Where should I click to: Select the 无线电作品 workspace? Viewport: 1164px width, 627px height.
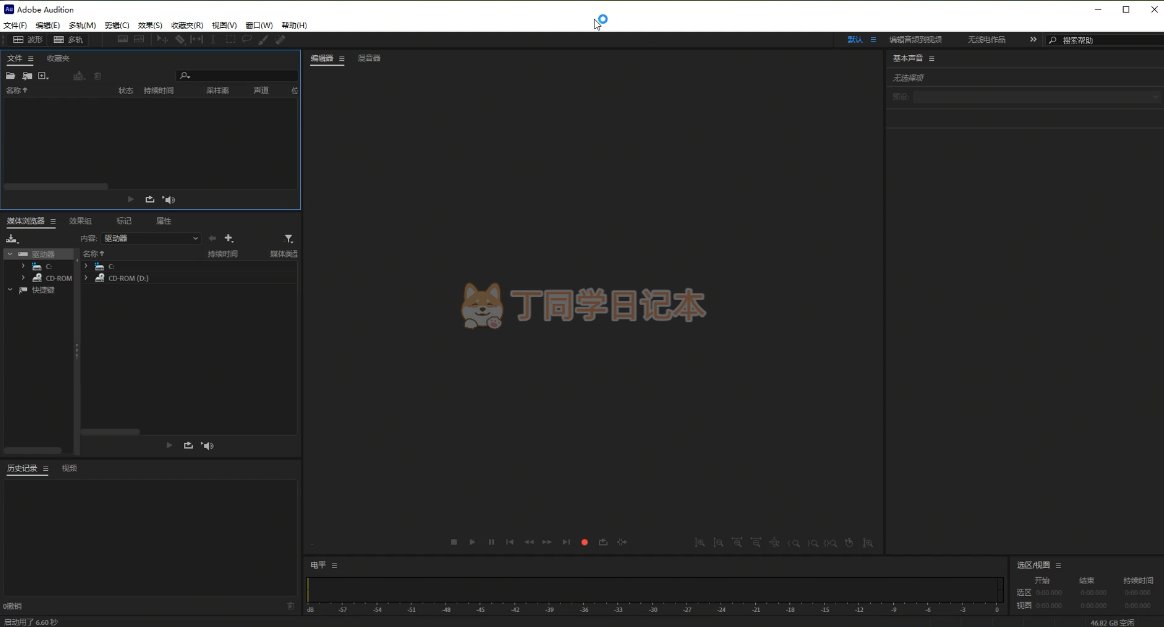tap(986, 40)
